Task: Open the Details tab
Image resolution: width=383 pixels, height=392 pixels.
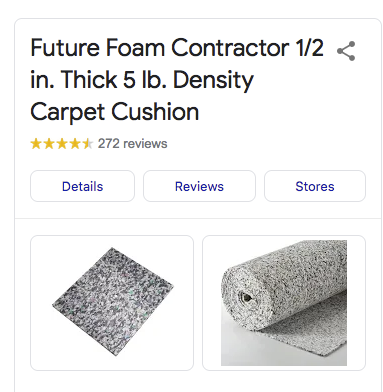Action: 82,186
